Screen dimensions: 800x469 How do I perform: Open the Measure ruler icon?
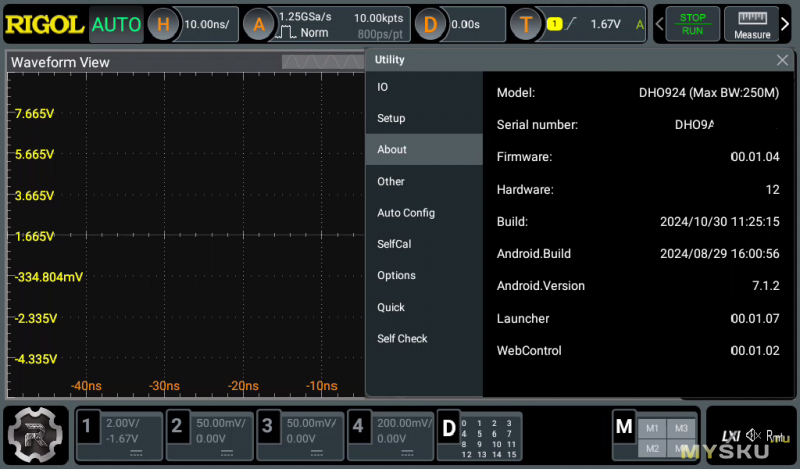(x=751, y=24)
